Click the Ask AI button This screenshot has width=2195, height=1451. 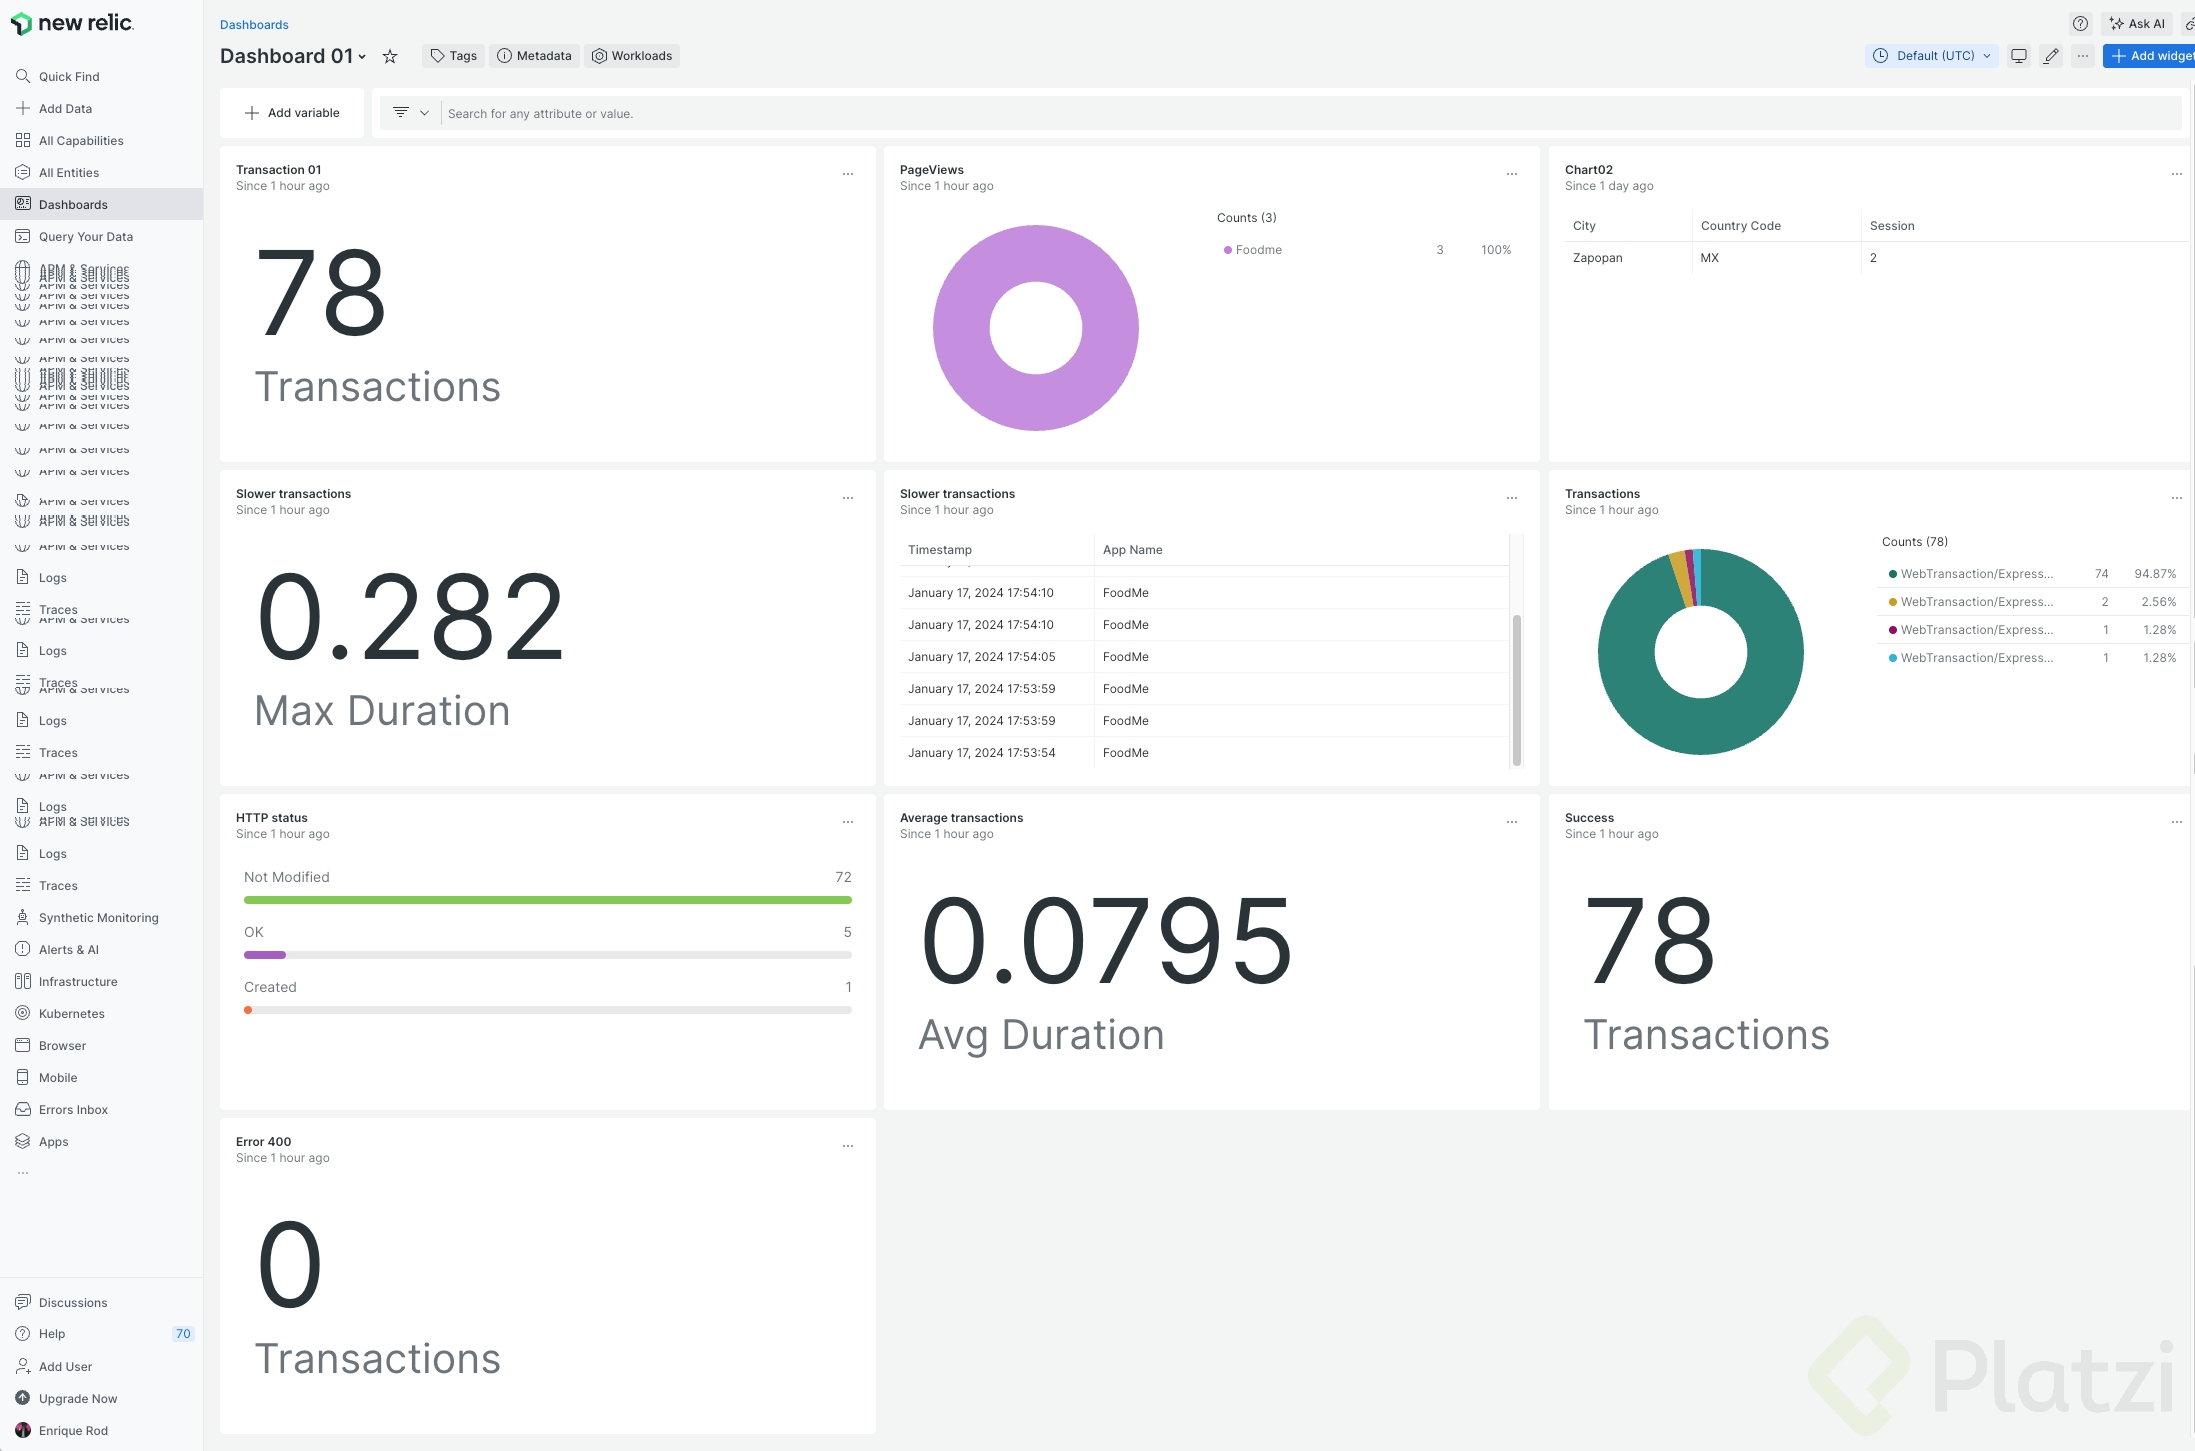tap(2137, 24)
